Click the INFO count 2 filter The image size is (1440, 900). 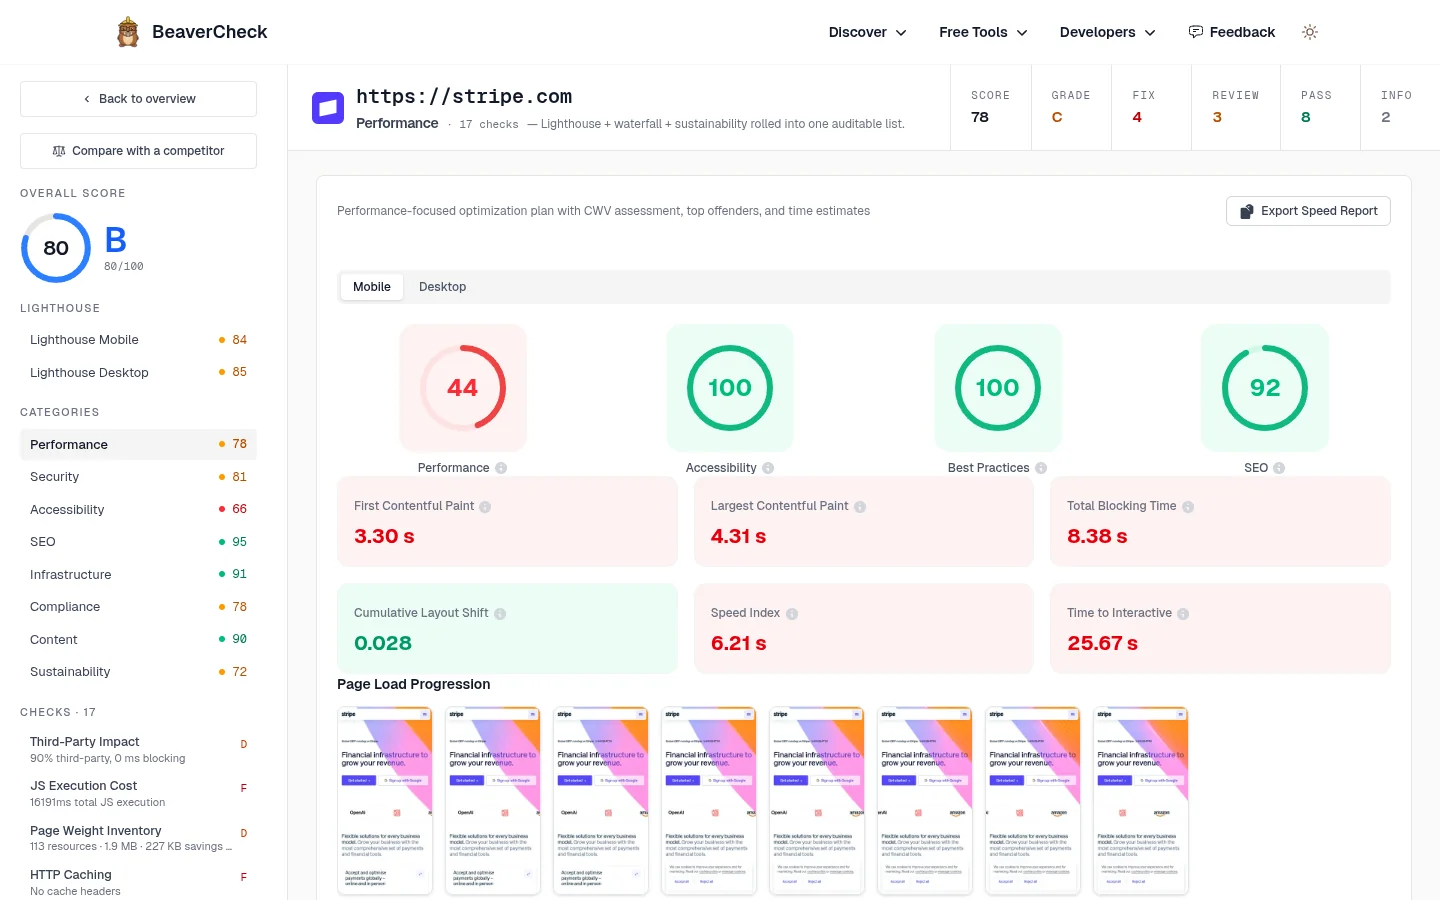click(x=1400, y=108)
